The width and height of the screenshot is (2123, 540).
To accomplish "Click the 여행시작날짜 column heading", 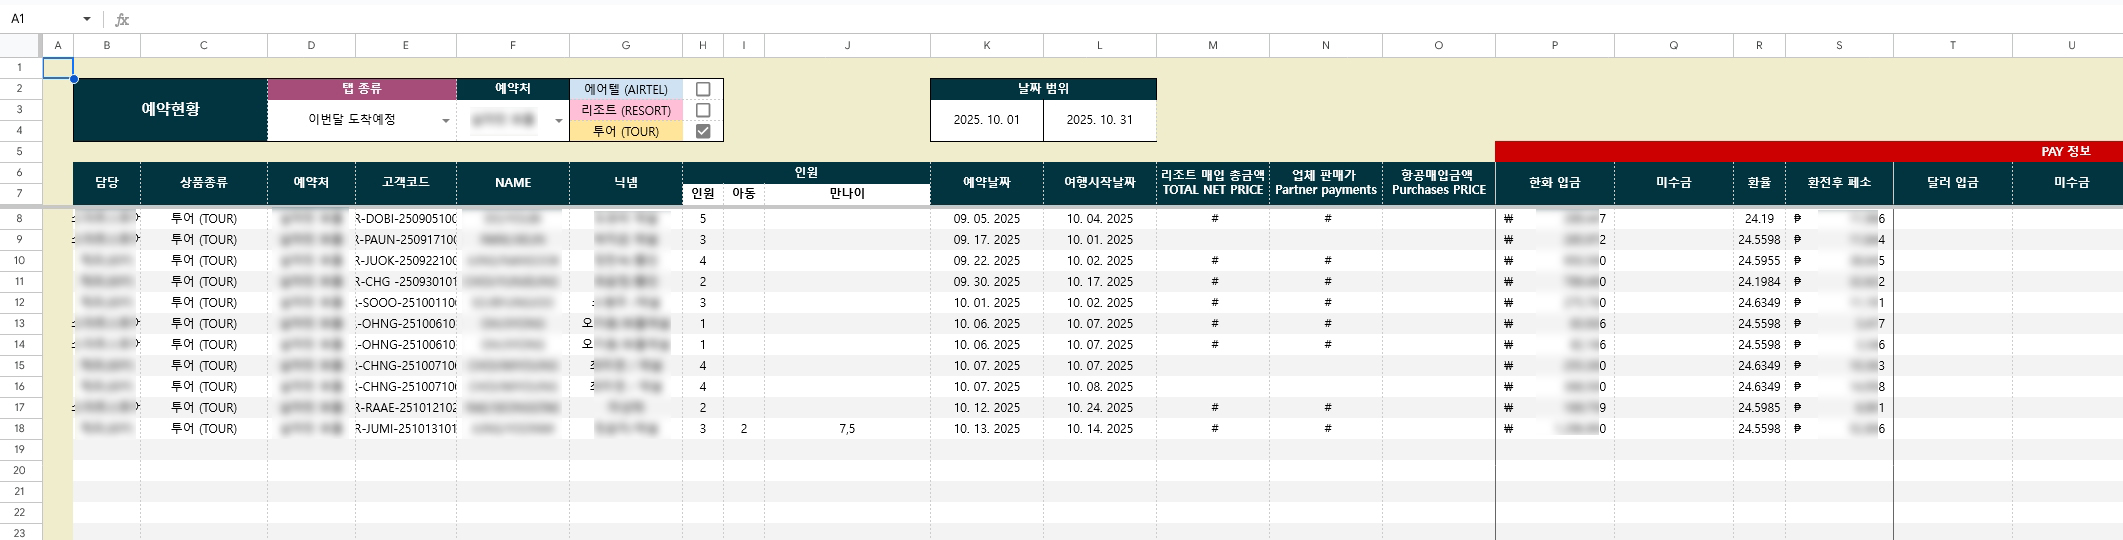I will [x=1100, y=183].
